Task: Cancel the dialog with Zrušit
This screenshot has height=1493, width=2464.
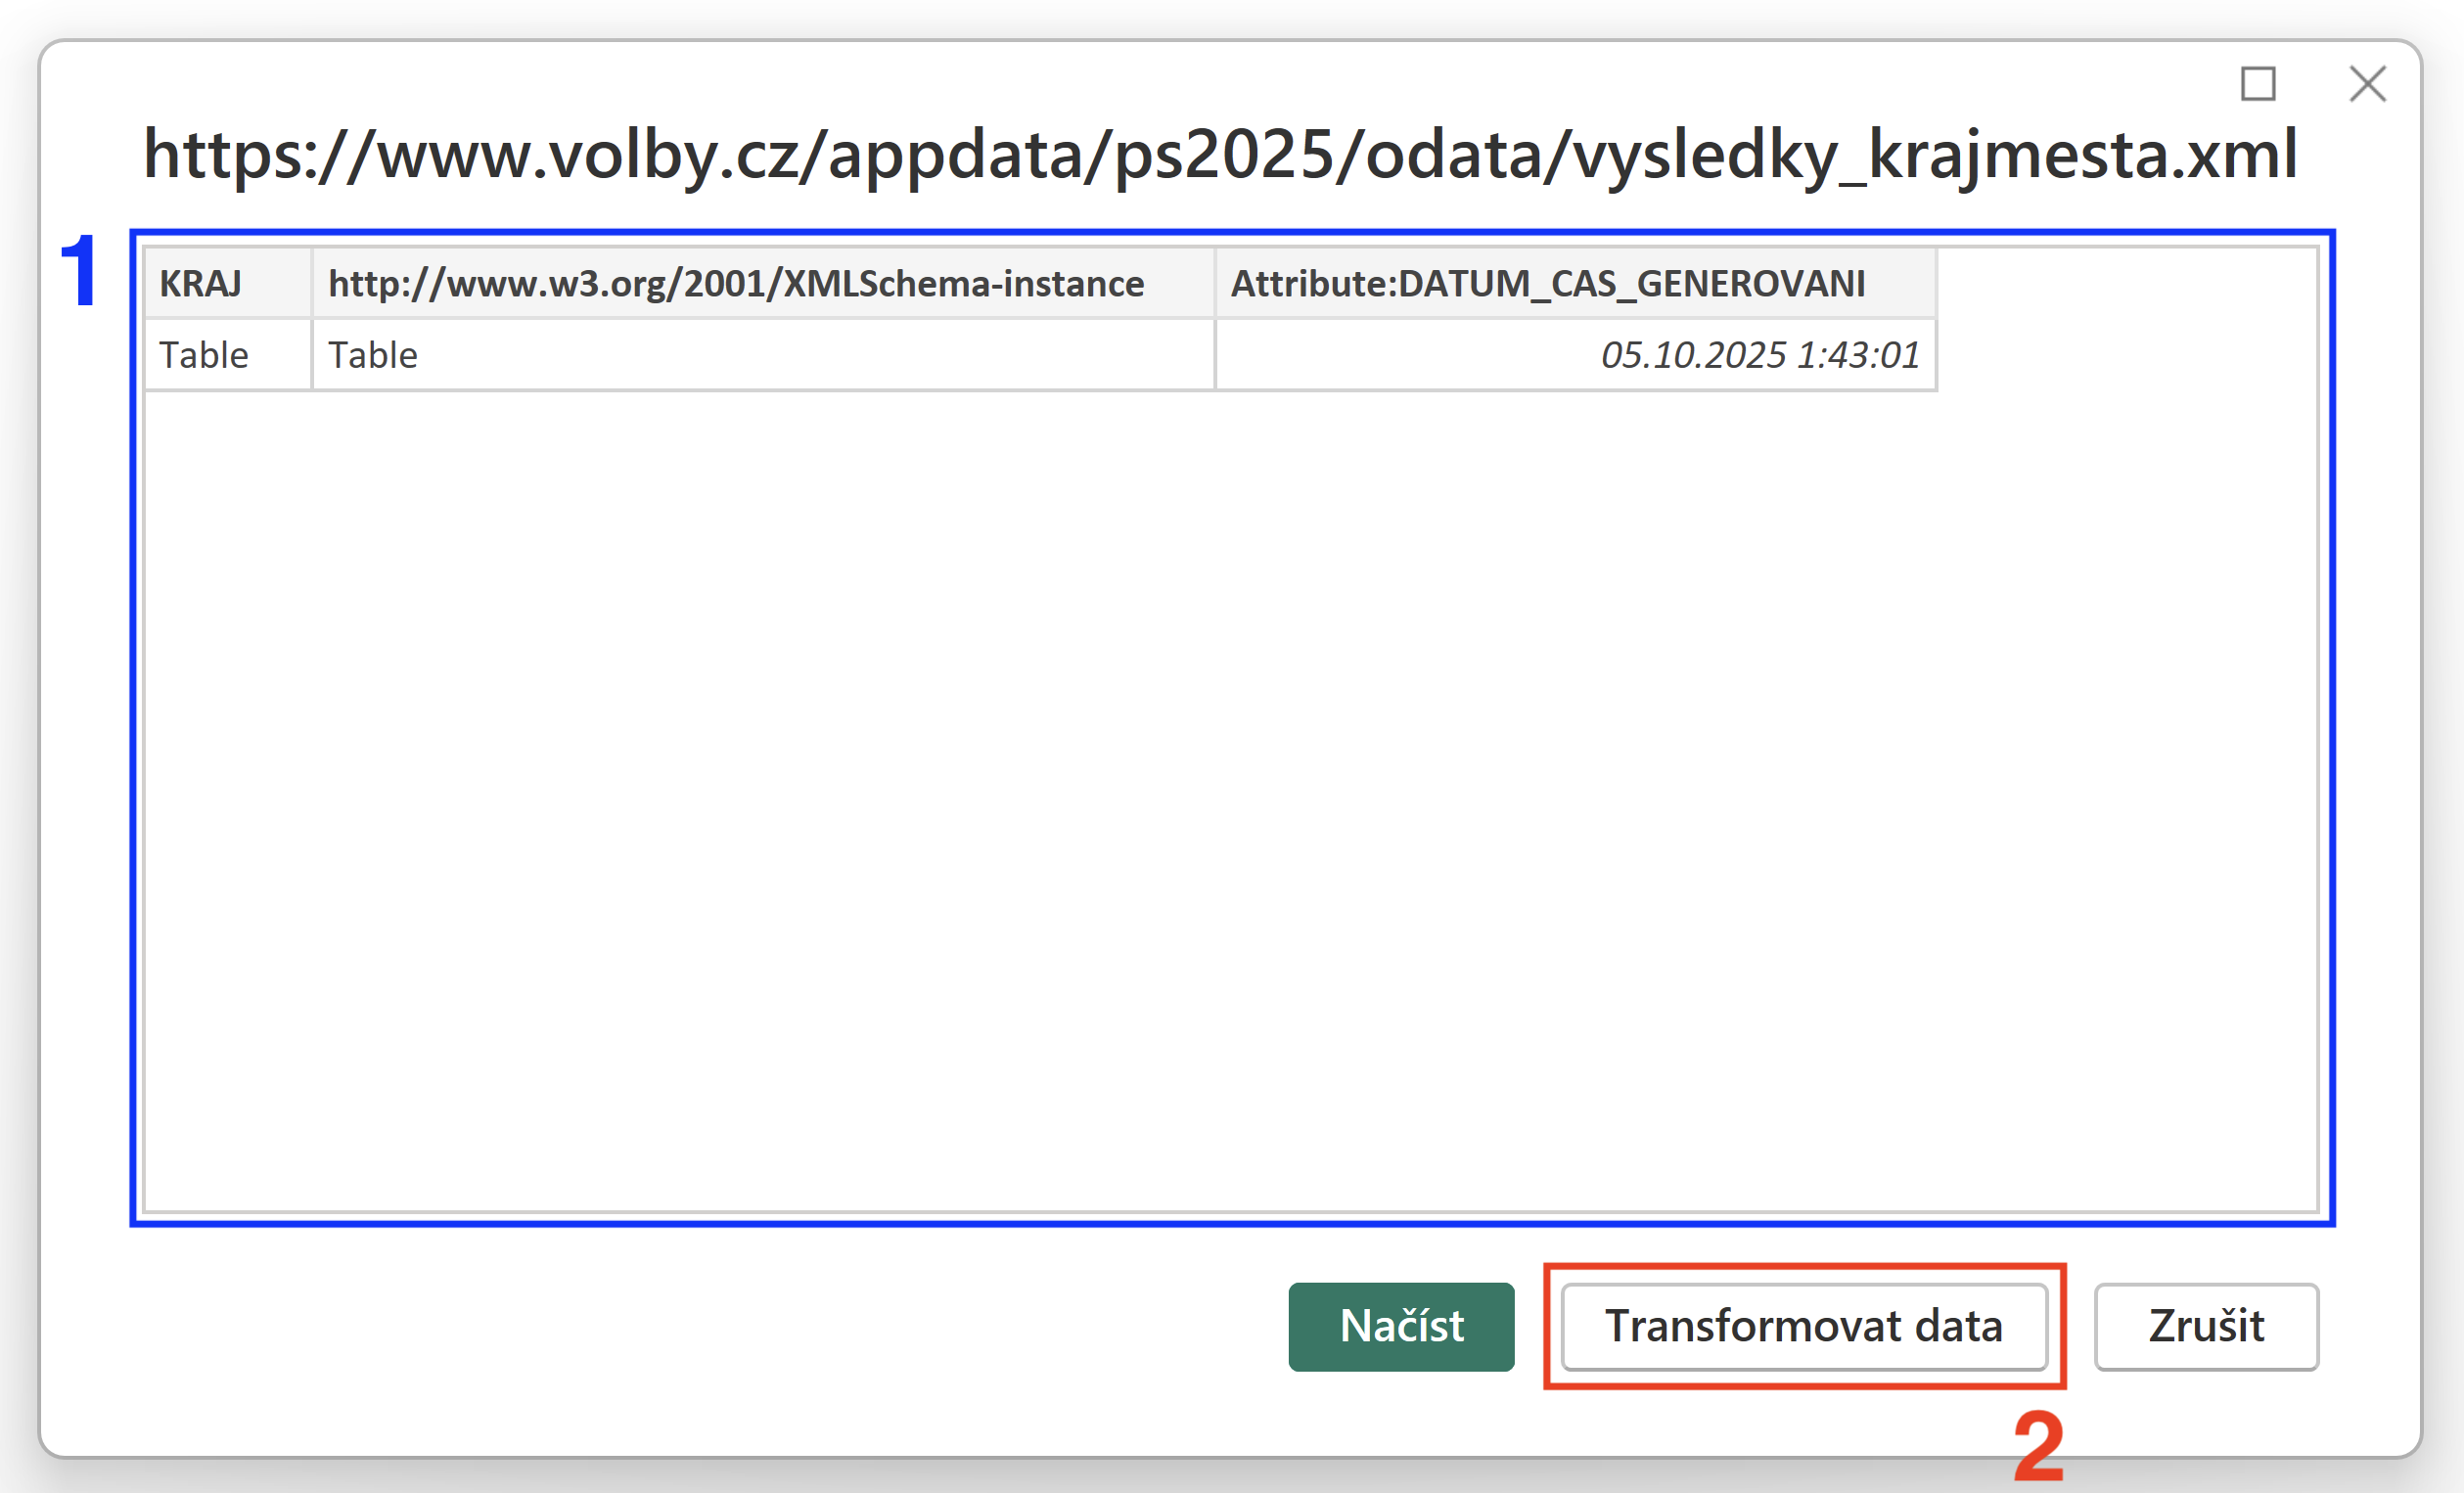Action: tap(2206, 1326)
